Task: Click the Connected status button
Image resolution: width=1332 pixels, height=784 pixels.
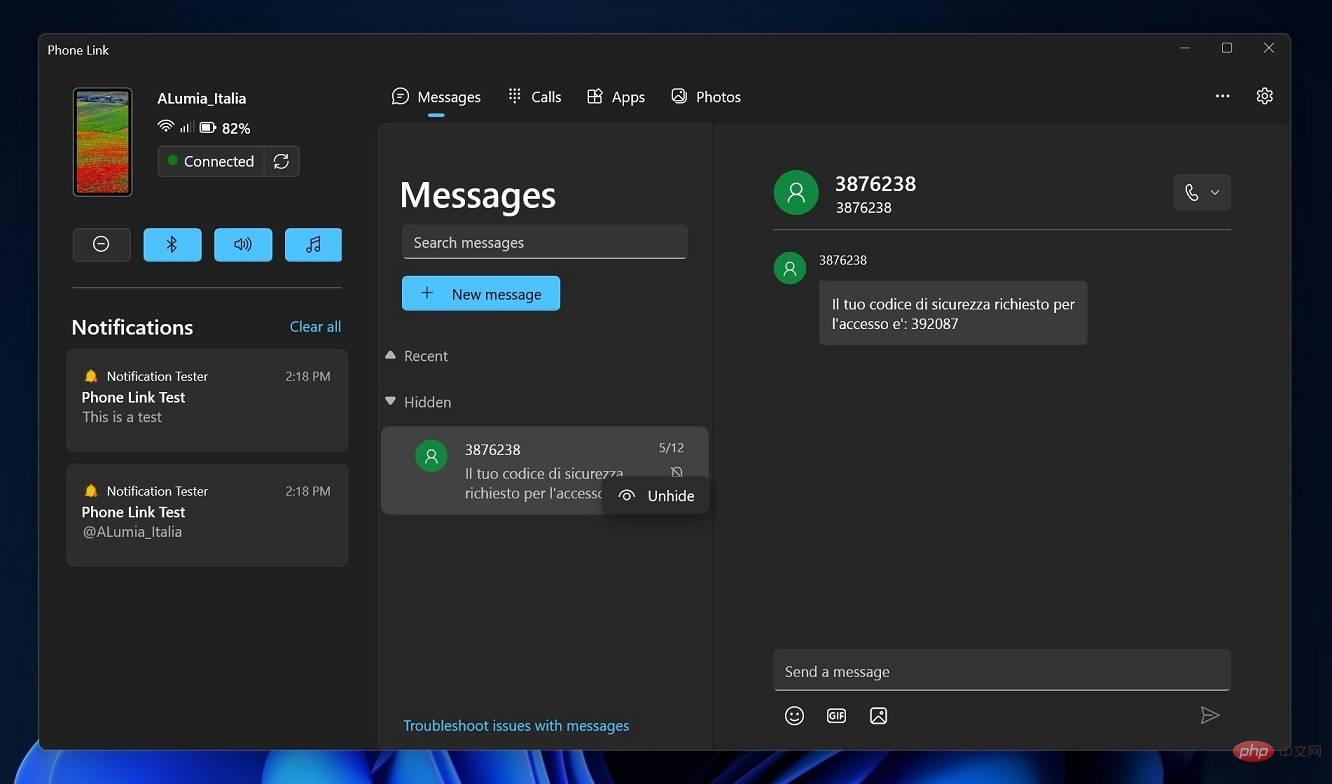Action: [211, 161]
